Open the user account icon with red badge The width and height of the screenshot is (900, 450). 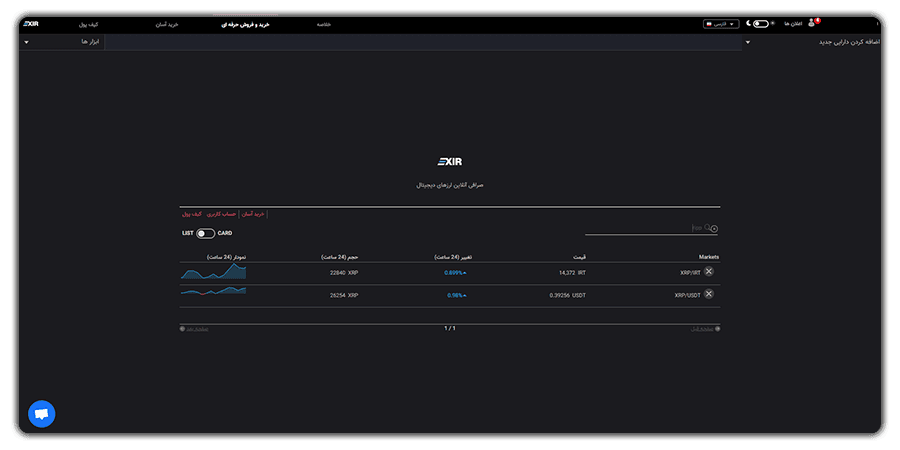pyautogui.click(x=812, y=23)
